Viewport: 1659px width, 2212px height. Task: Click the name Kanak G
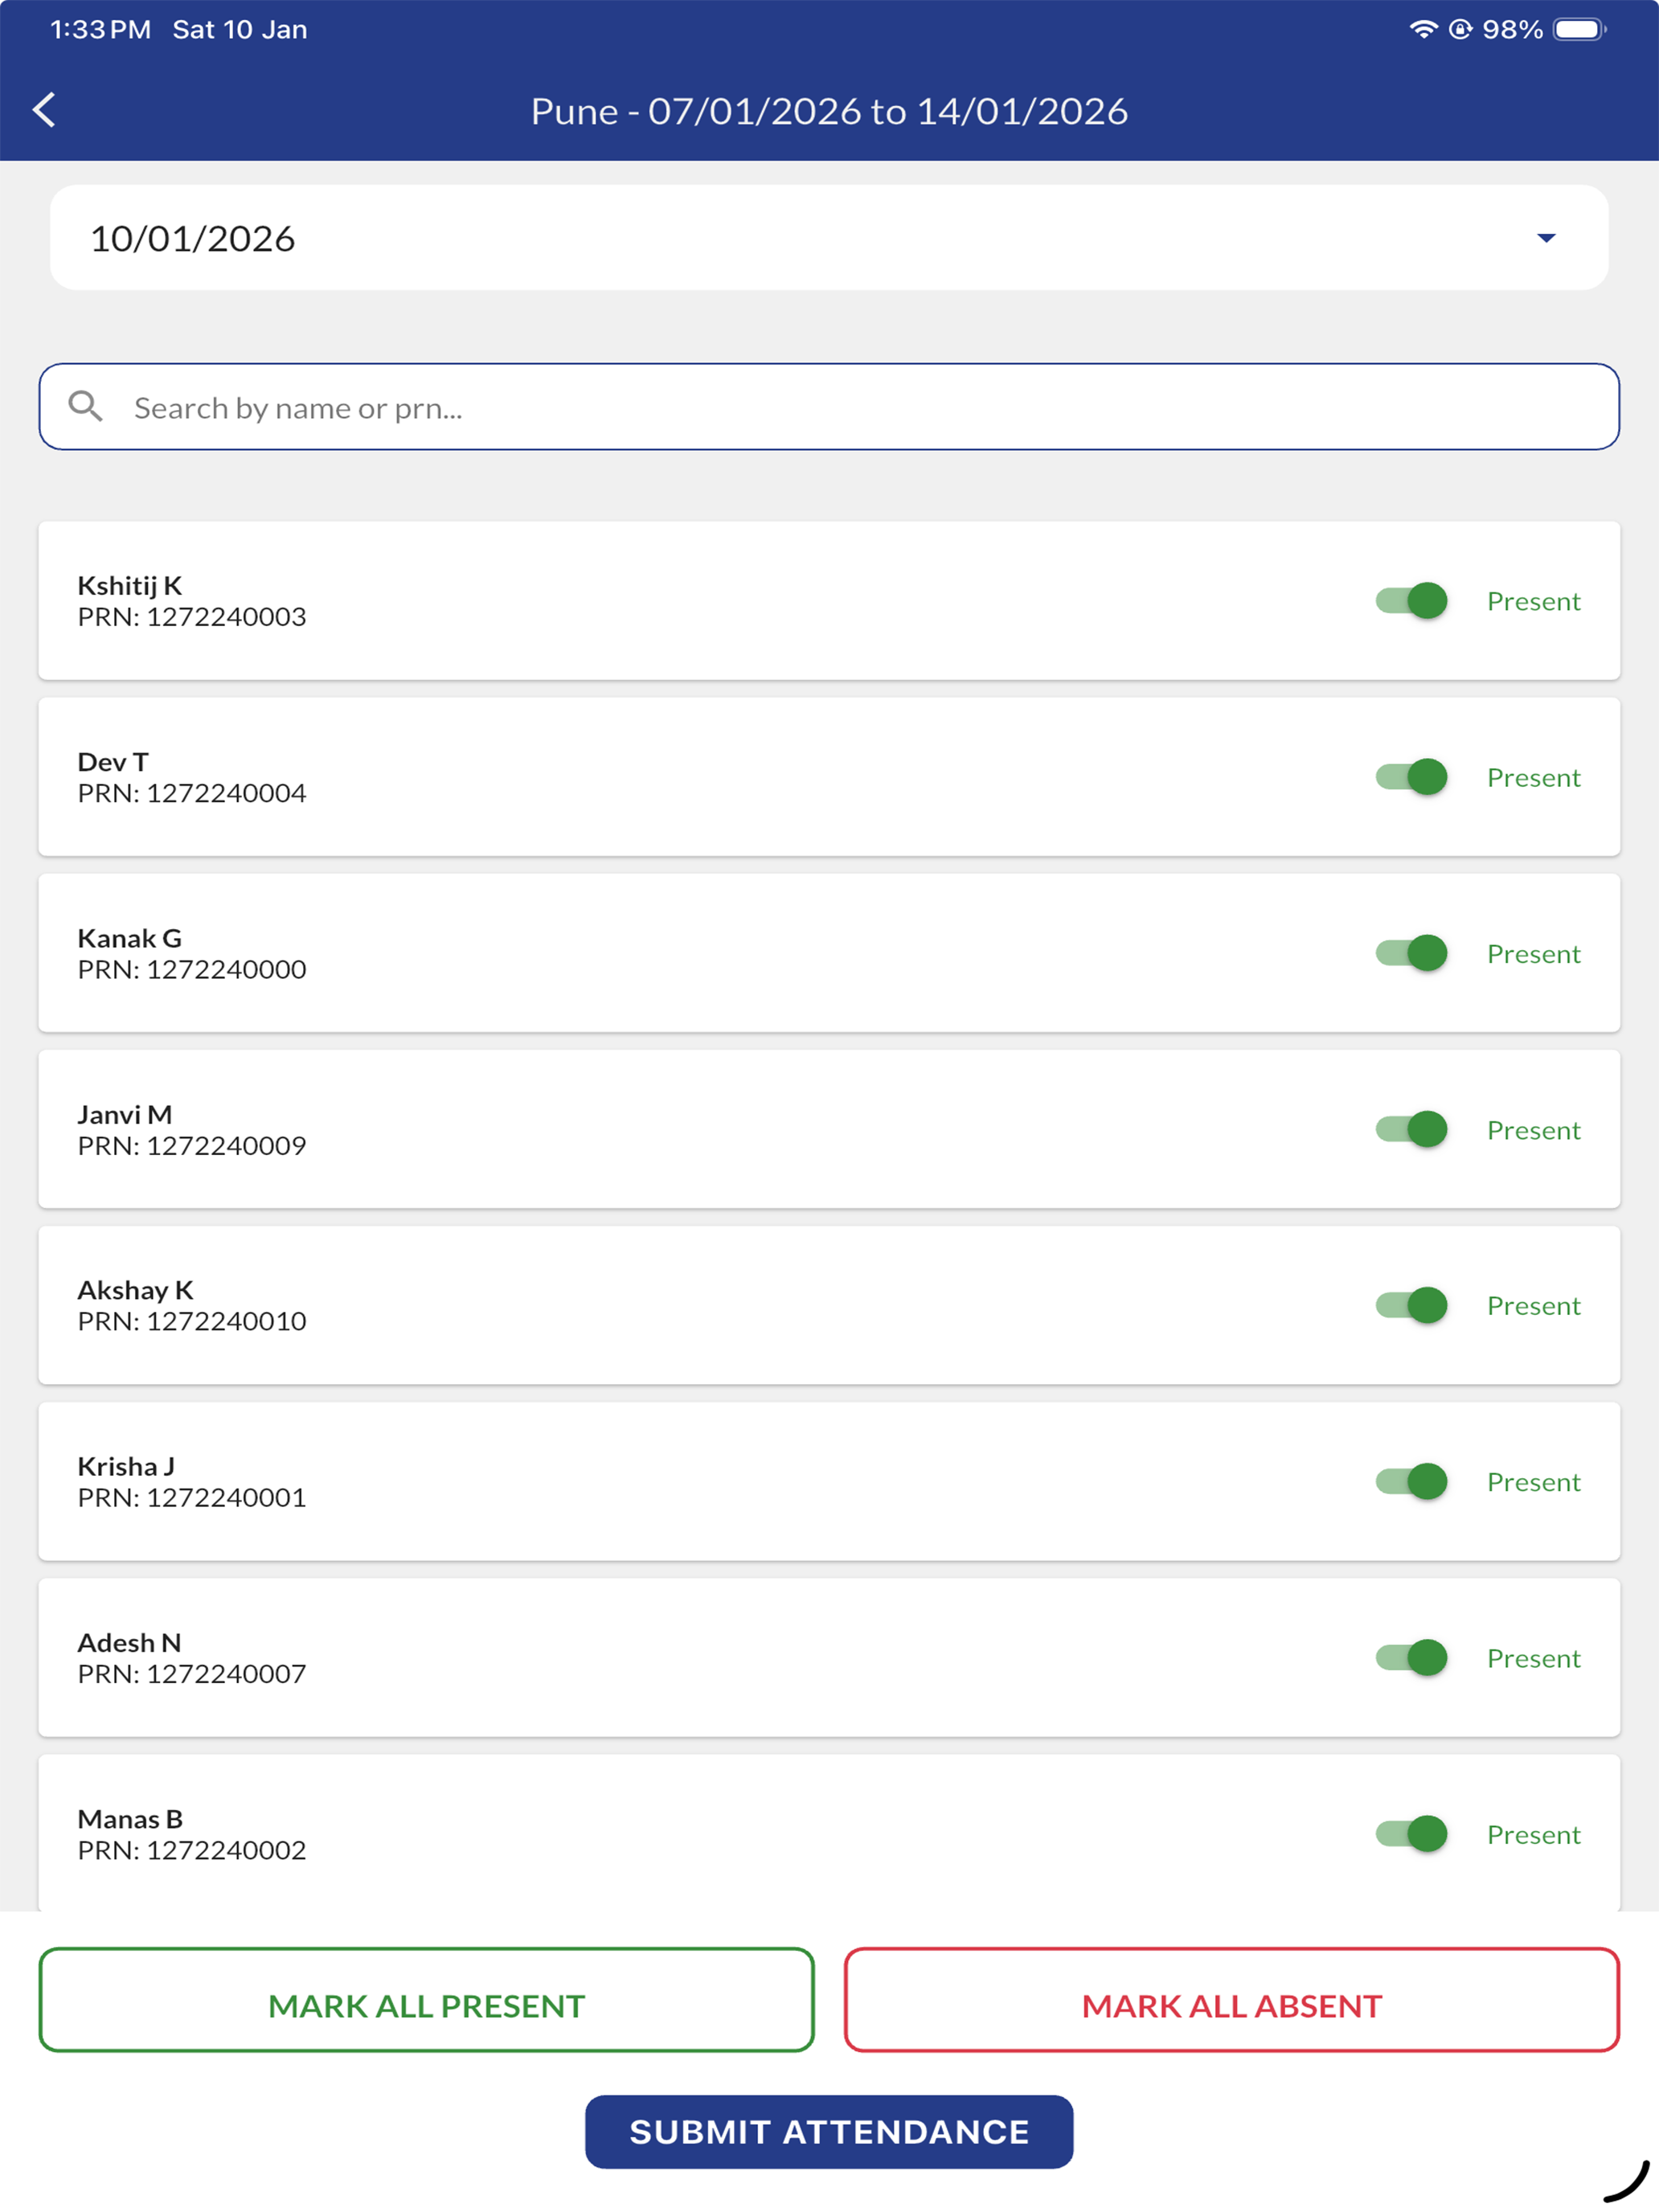[x=130, y=938]
